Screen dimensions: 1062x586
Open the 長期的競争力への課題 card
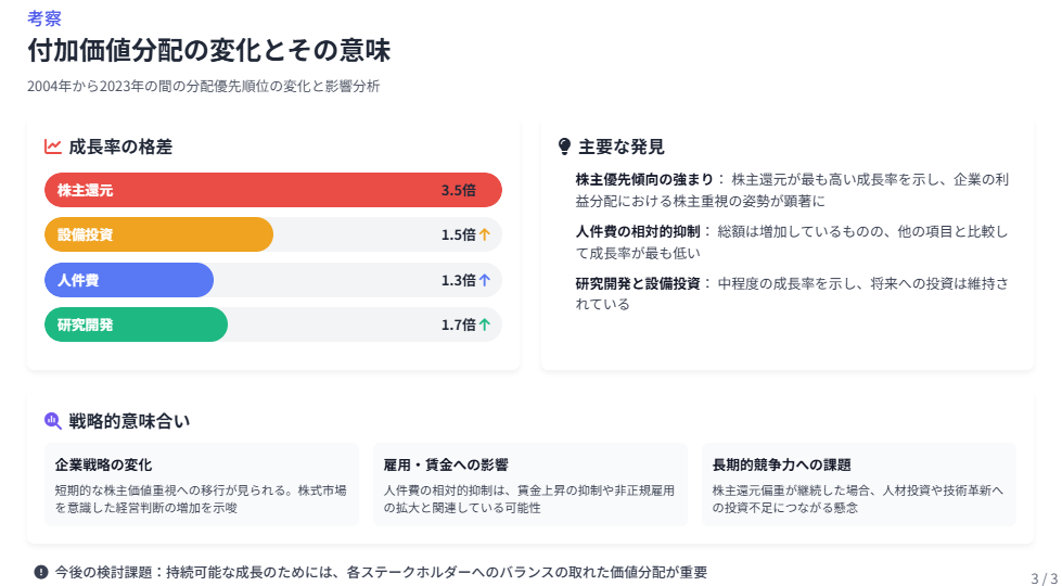(x=859, y=485)
